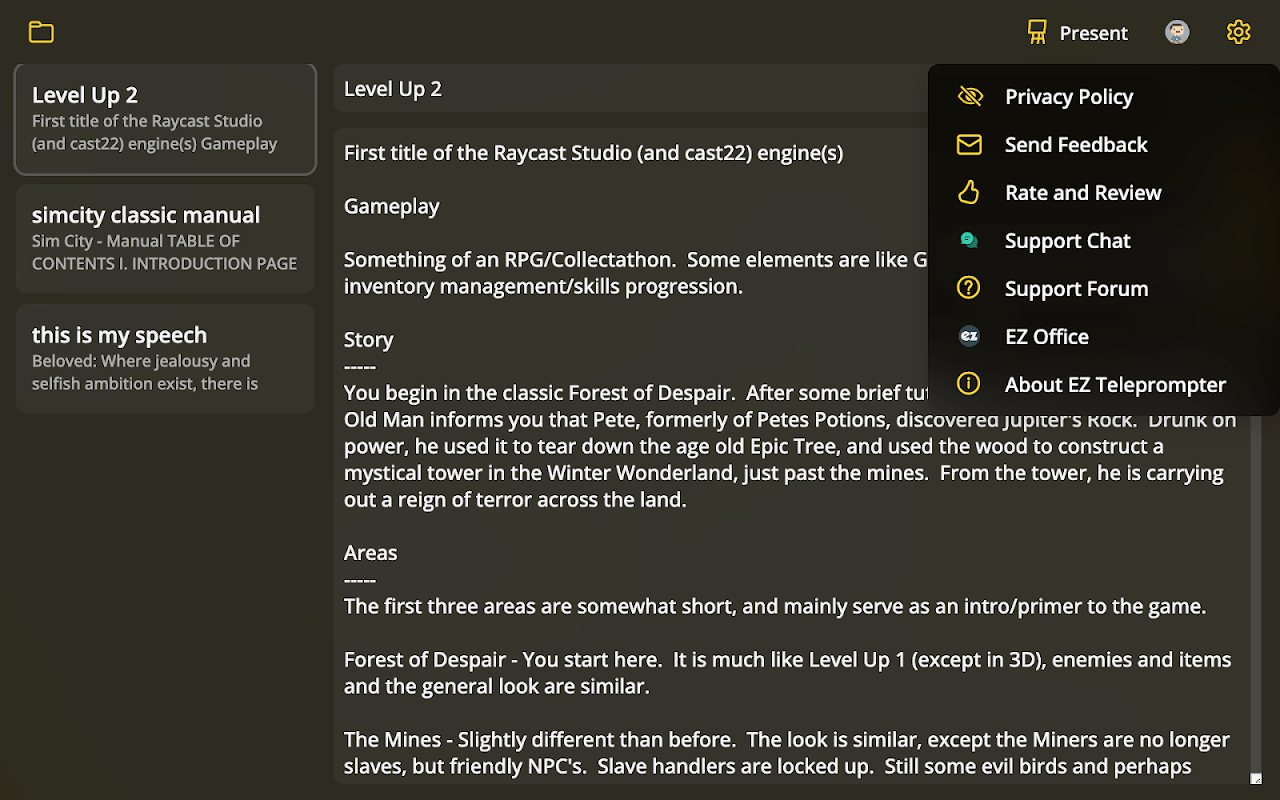Click the thumbs-up Rate and Review icon
The width and height of the screenshot is (1280, 800).
(x=969, y=193)
